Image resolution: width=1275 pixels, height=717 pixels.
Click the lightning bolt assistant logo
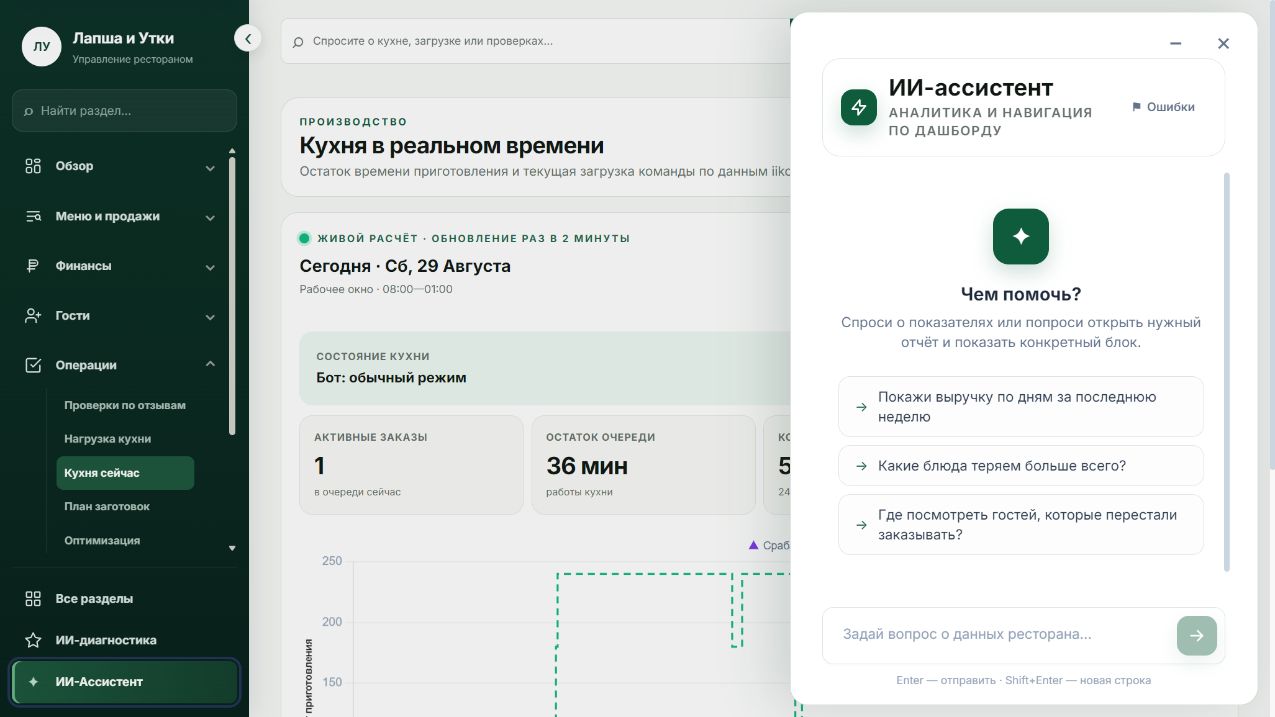click(859, 107)
